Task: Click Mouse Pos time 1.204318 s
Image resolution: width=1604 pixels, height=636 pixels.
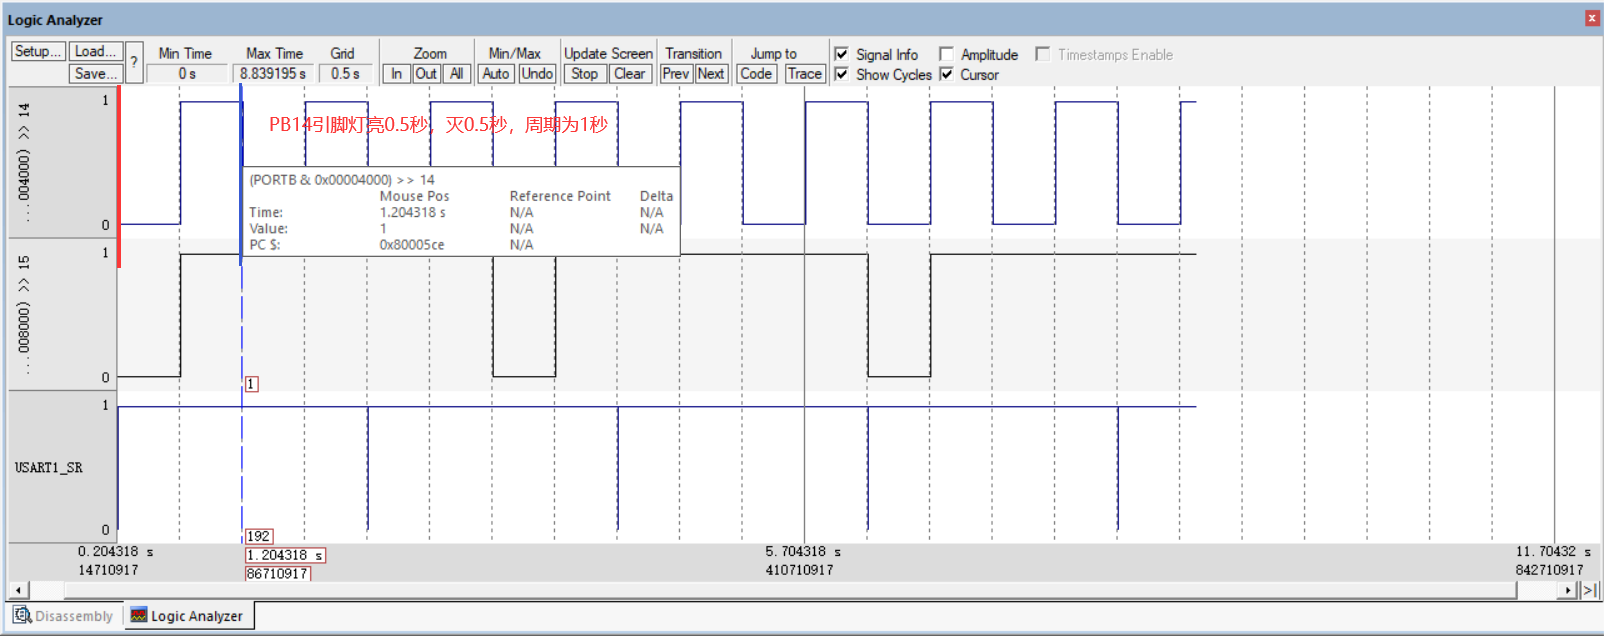Action: tap(413, 212)
